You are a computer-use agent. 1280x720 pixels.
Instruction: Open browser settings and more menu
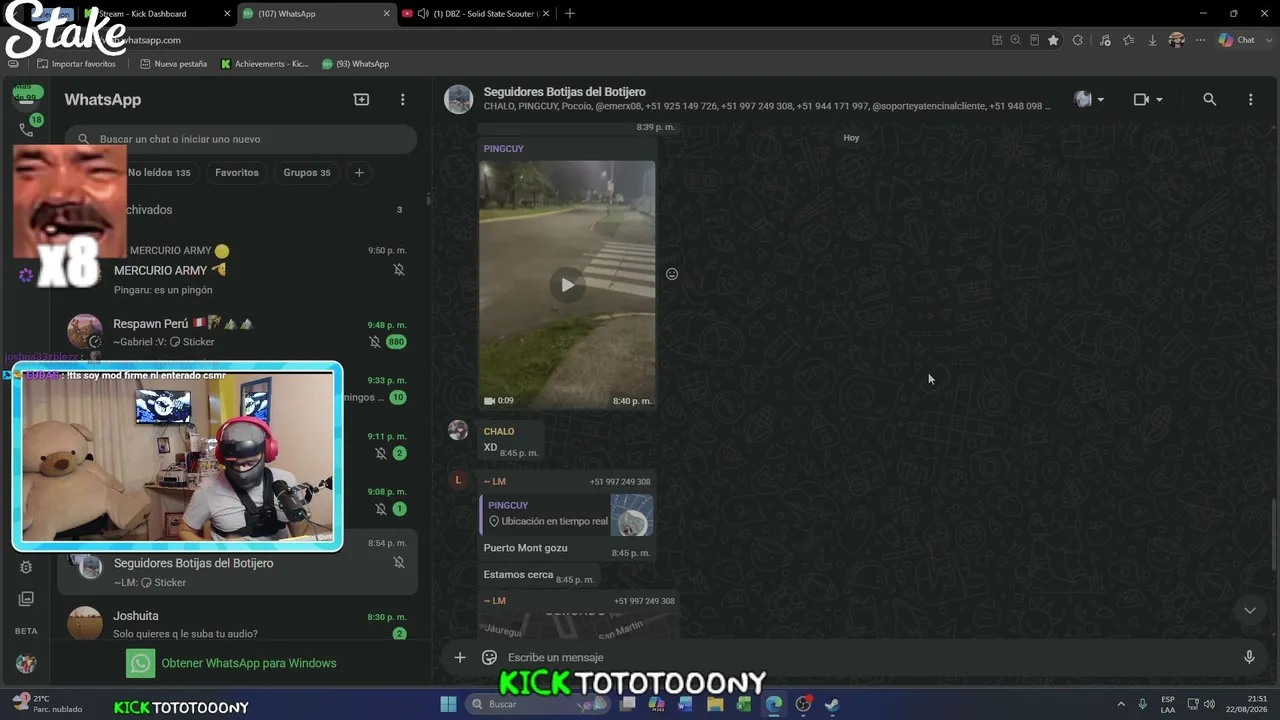tap(1201, 40)
